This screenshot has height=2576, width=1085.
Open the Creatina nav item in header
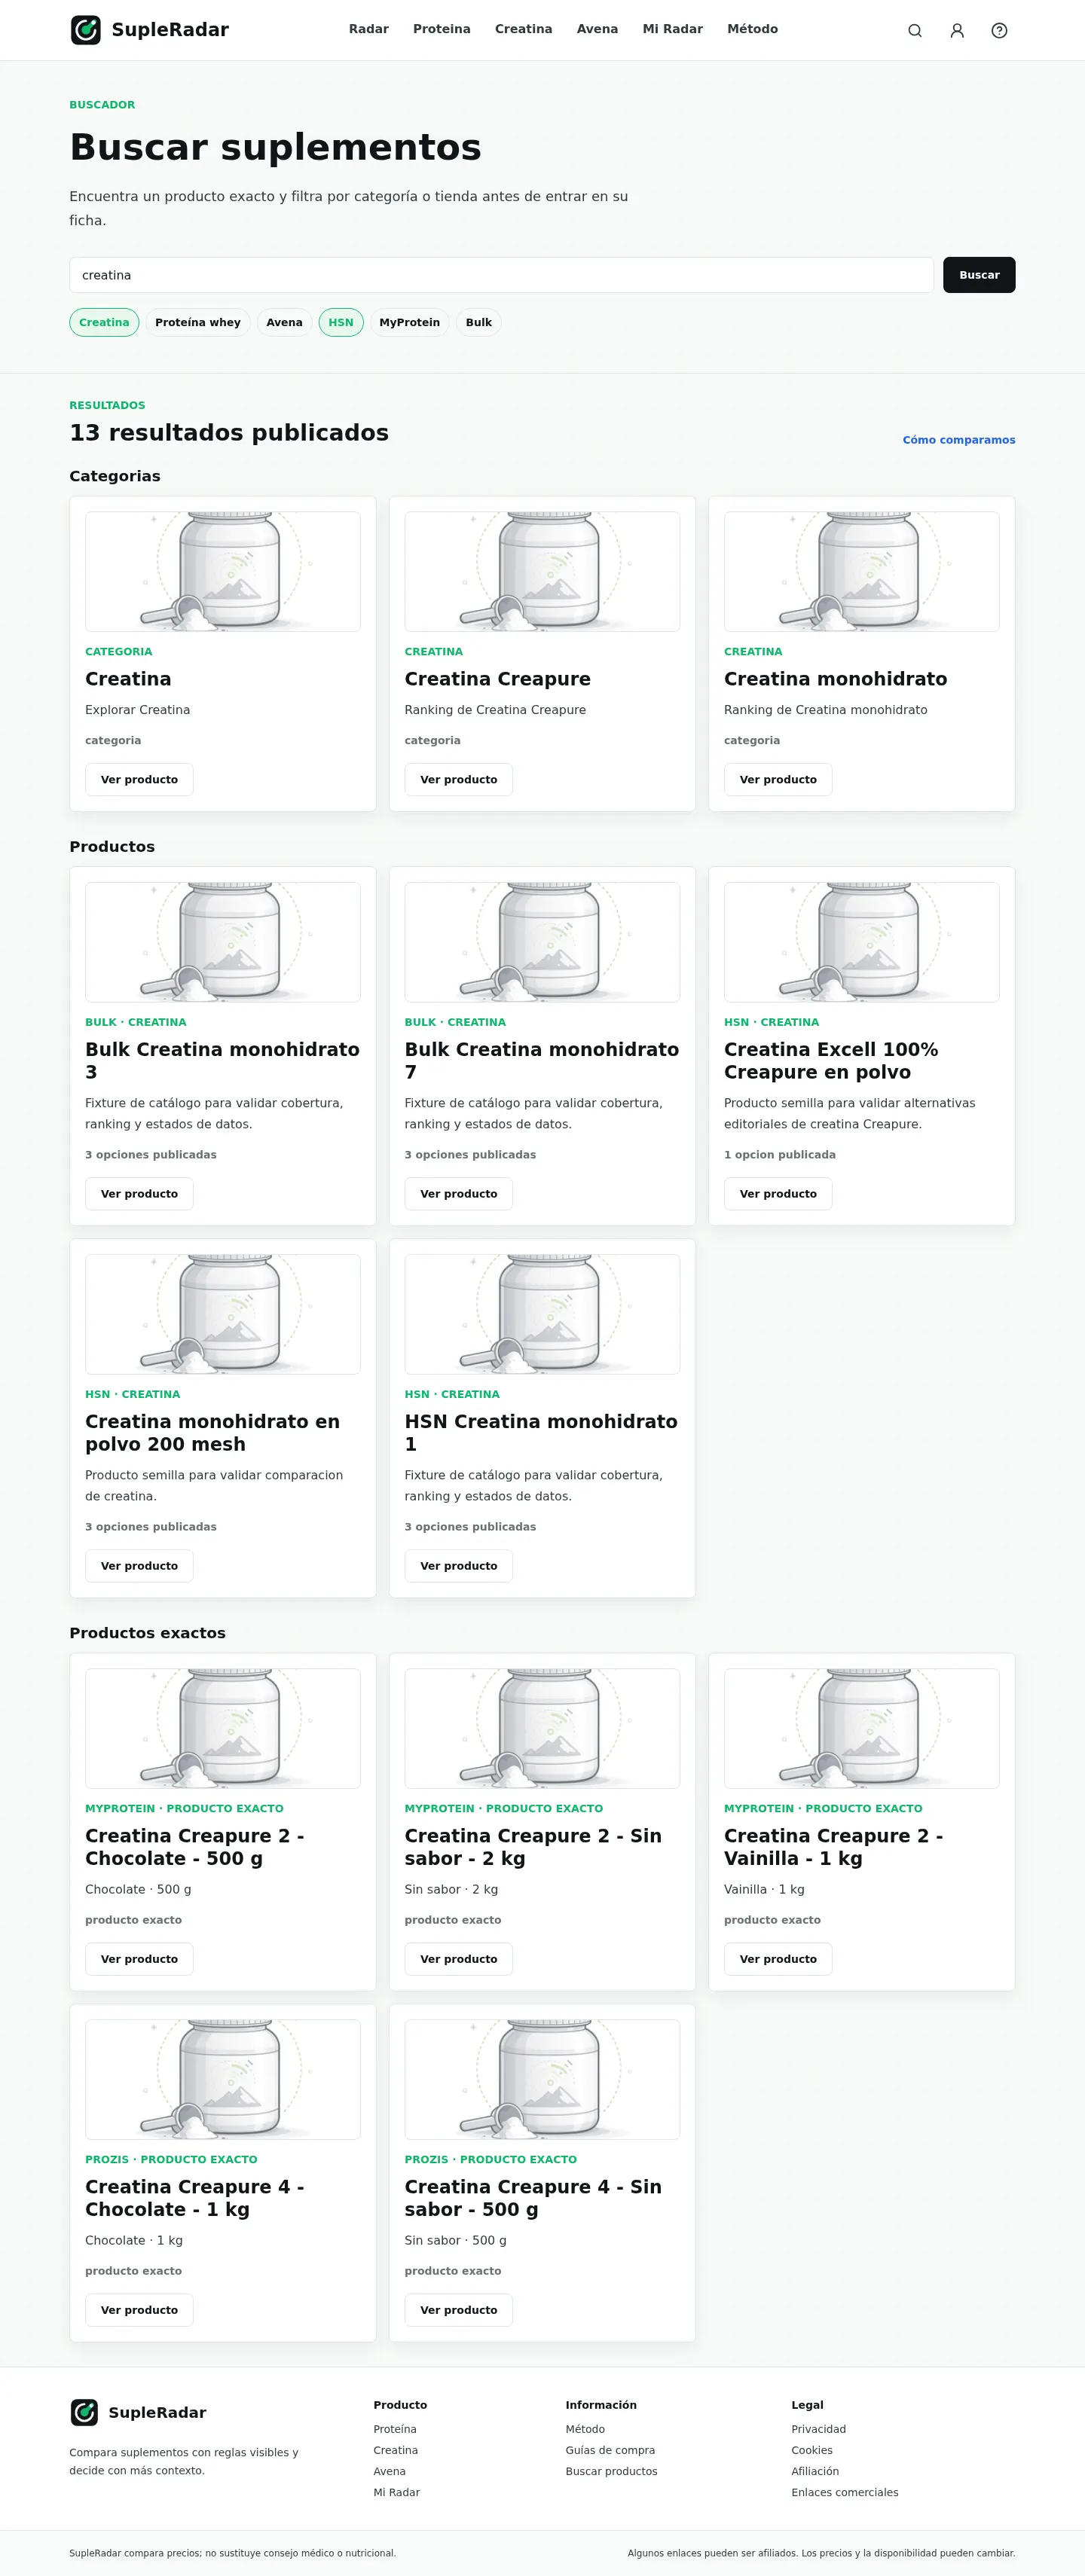click(524, 29)
